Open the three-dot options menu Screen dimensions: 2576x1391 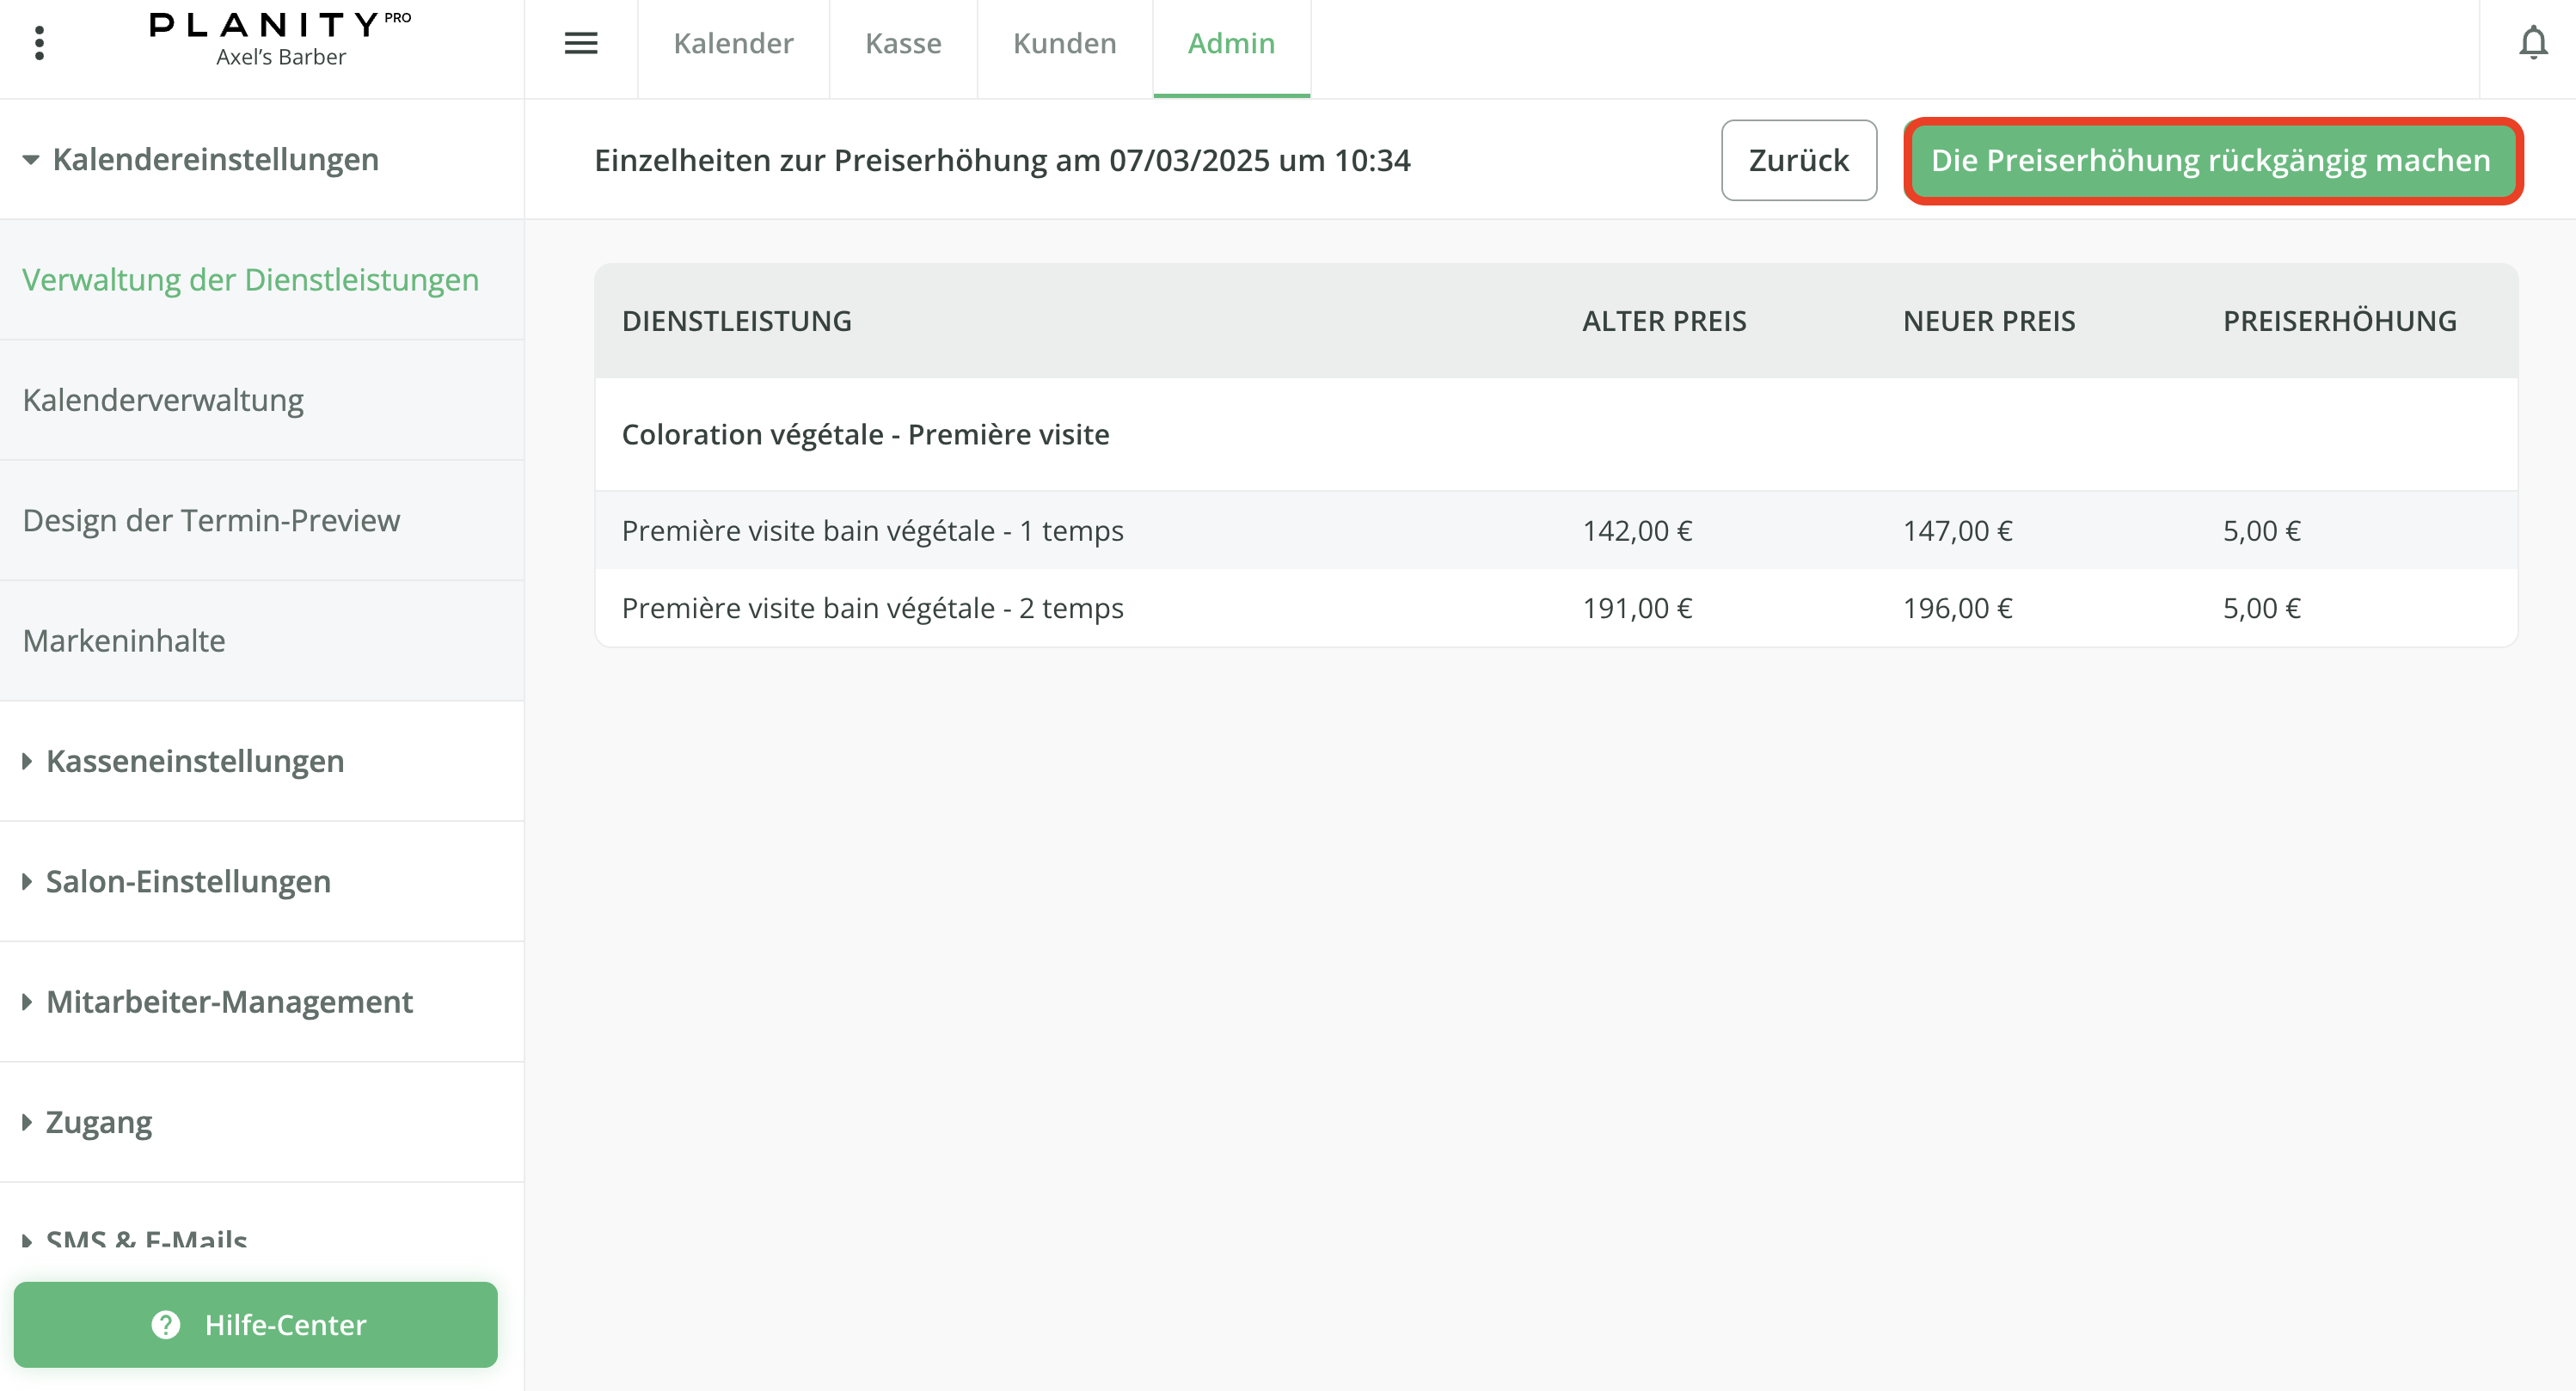click(x=39, y=43)
